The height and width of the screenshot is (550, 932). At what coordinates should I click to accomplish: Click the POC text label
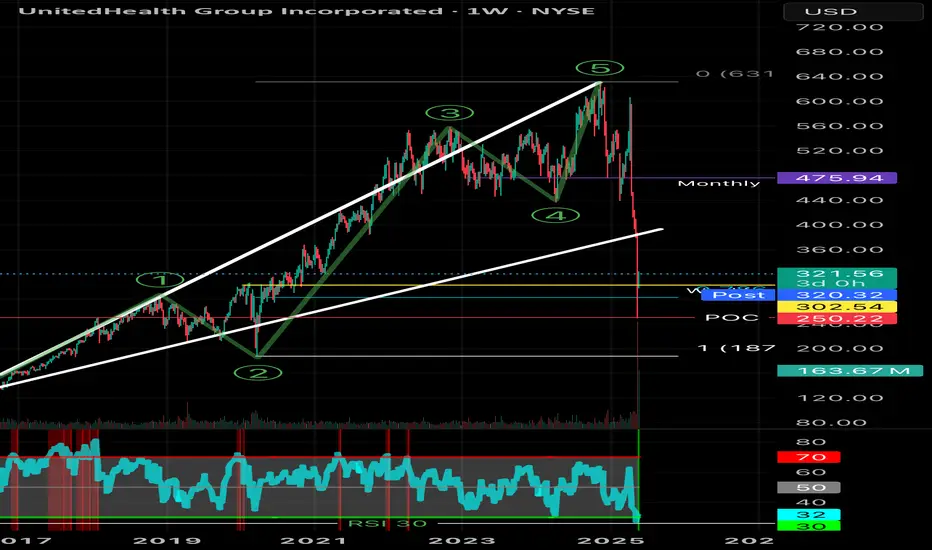(x=732, y=318)
